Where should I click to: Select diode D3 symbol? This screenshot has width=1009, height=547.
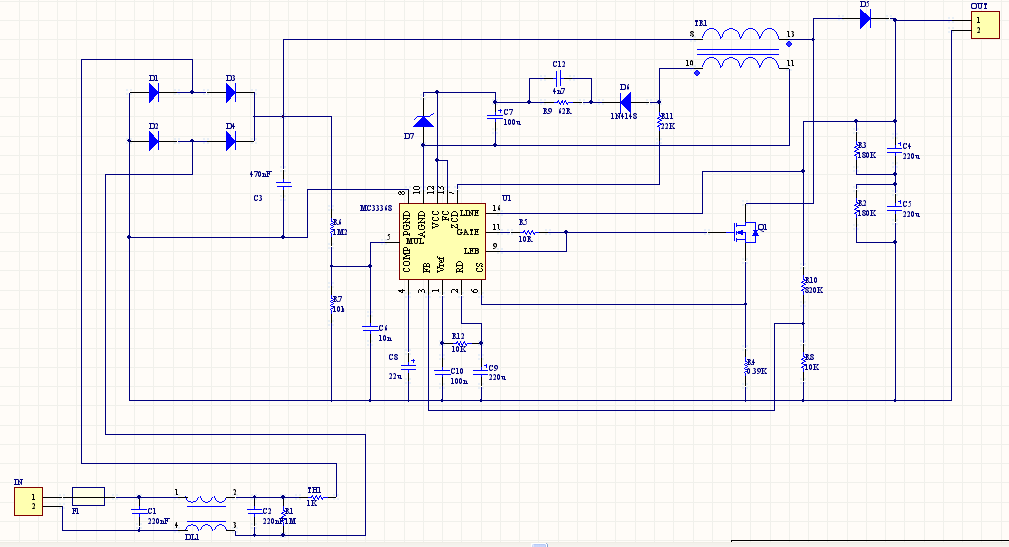click(231, 93)
